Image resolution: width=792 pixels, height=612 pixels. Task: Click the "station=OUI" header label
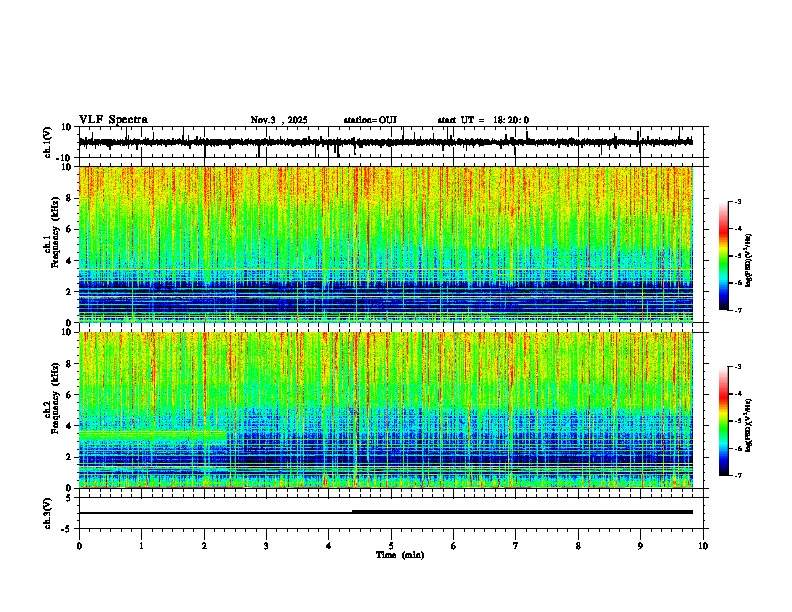pos(370,120)
